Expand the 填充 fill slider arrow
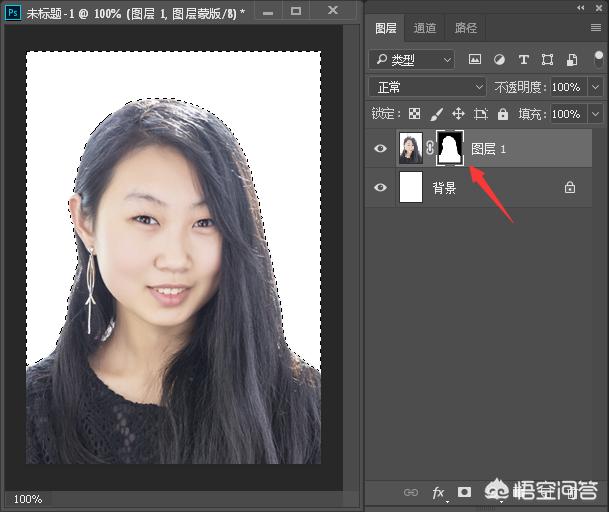The width and height of the screenshot is (609, 512). (x=596, y=114)
